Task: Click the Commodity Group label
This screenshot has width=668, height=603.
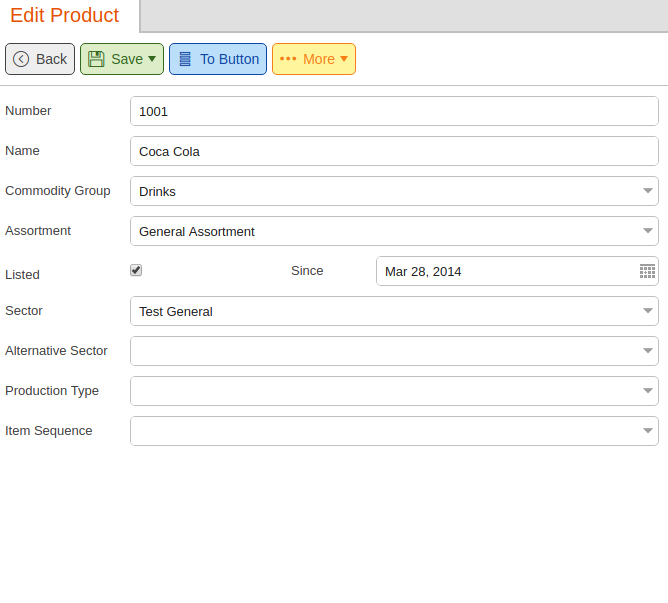Action: [x=58, y=191]
